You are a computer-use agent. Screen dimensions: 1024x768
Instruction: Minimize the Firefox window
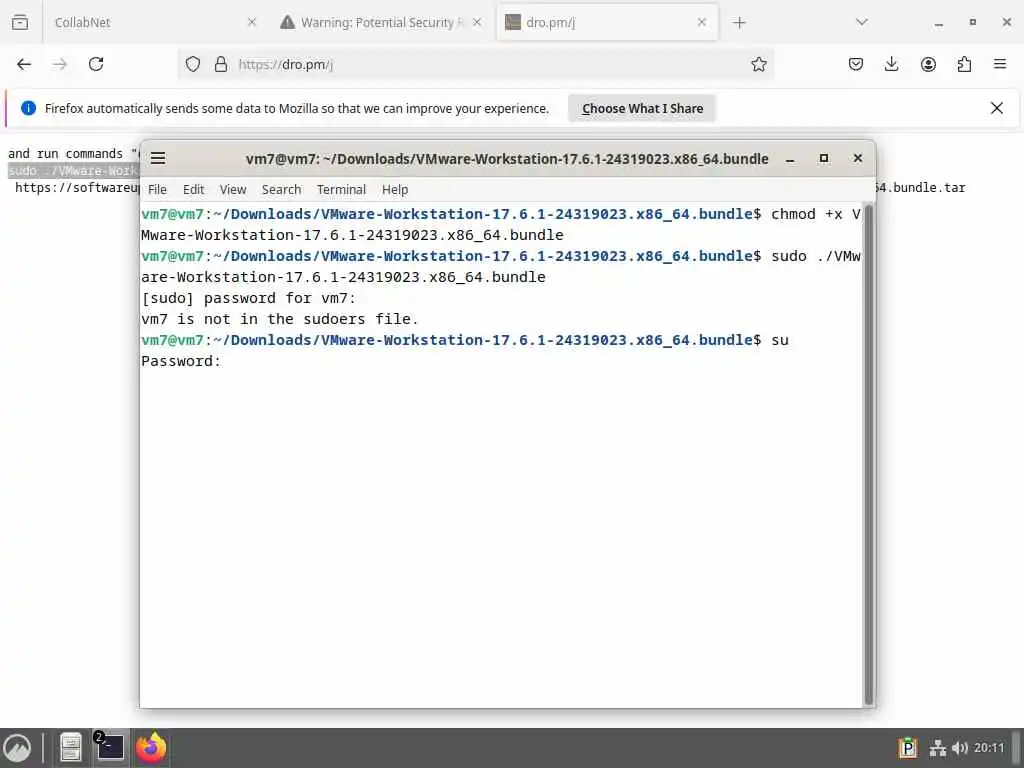coord(938,23)
